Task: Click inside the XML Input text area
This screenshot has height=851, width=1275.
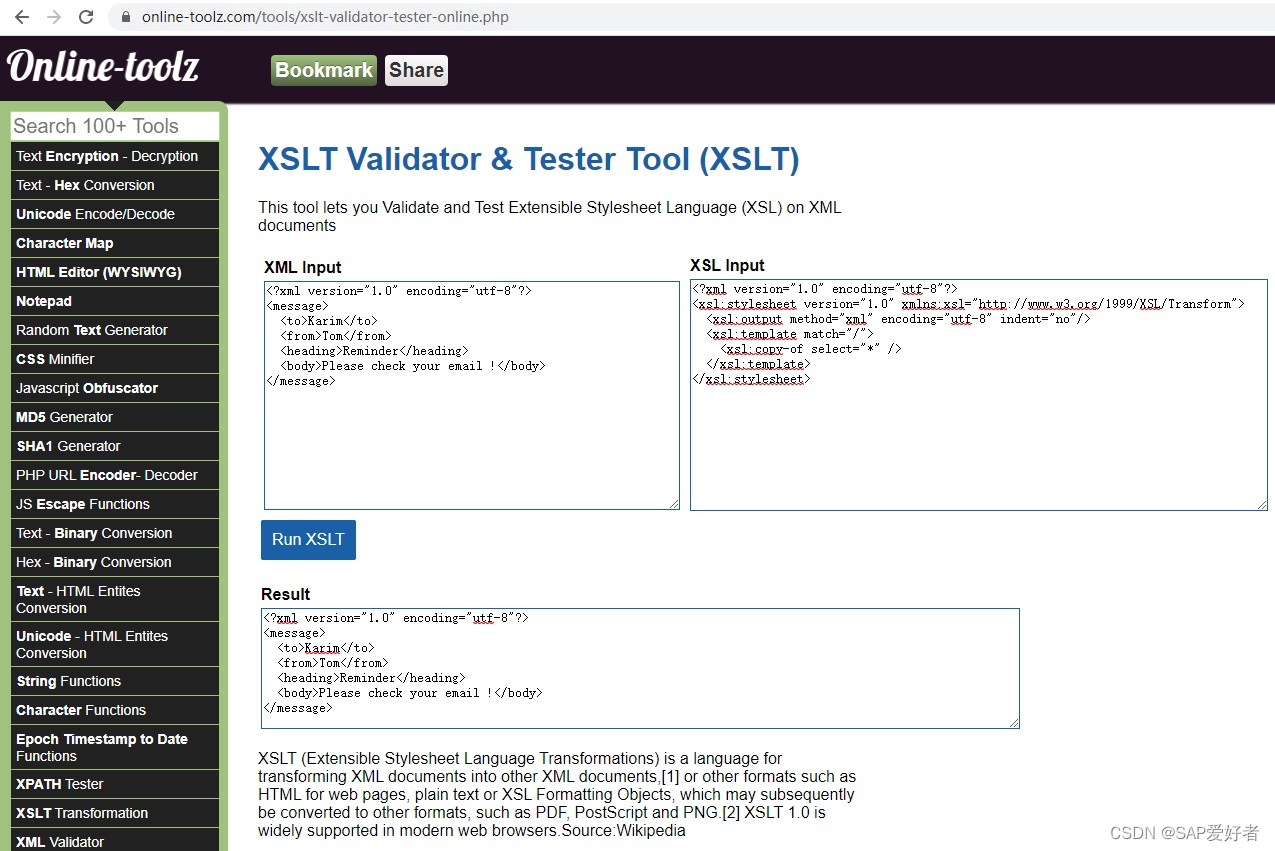Action: click(x=470, y=395)
